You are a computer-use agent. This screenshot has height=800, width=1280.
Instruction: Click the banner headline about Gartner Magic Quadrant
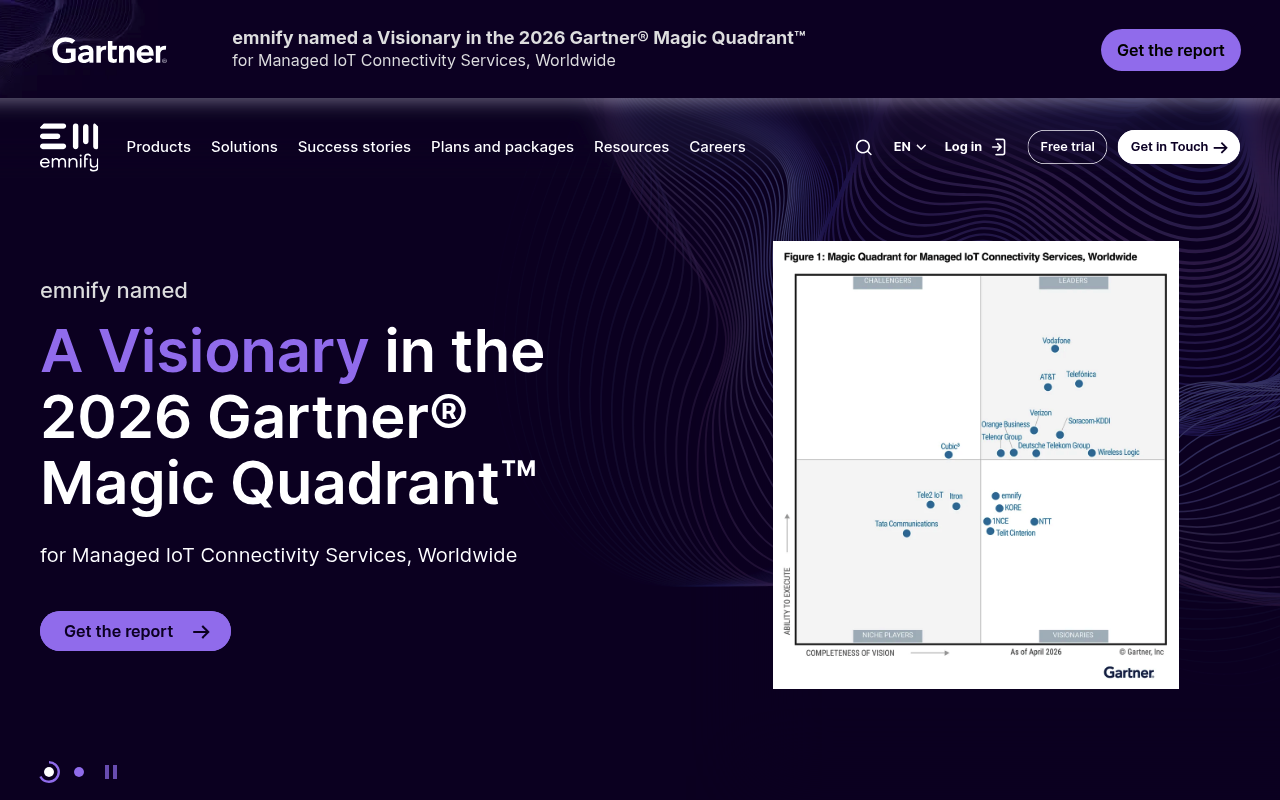[519, 38]
